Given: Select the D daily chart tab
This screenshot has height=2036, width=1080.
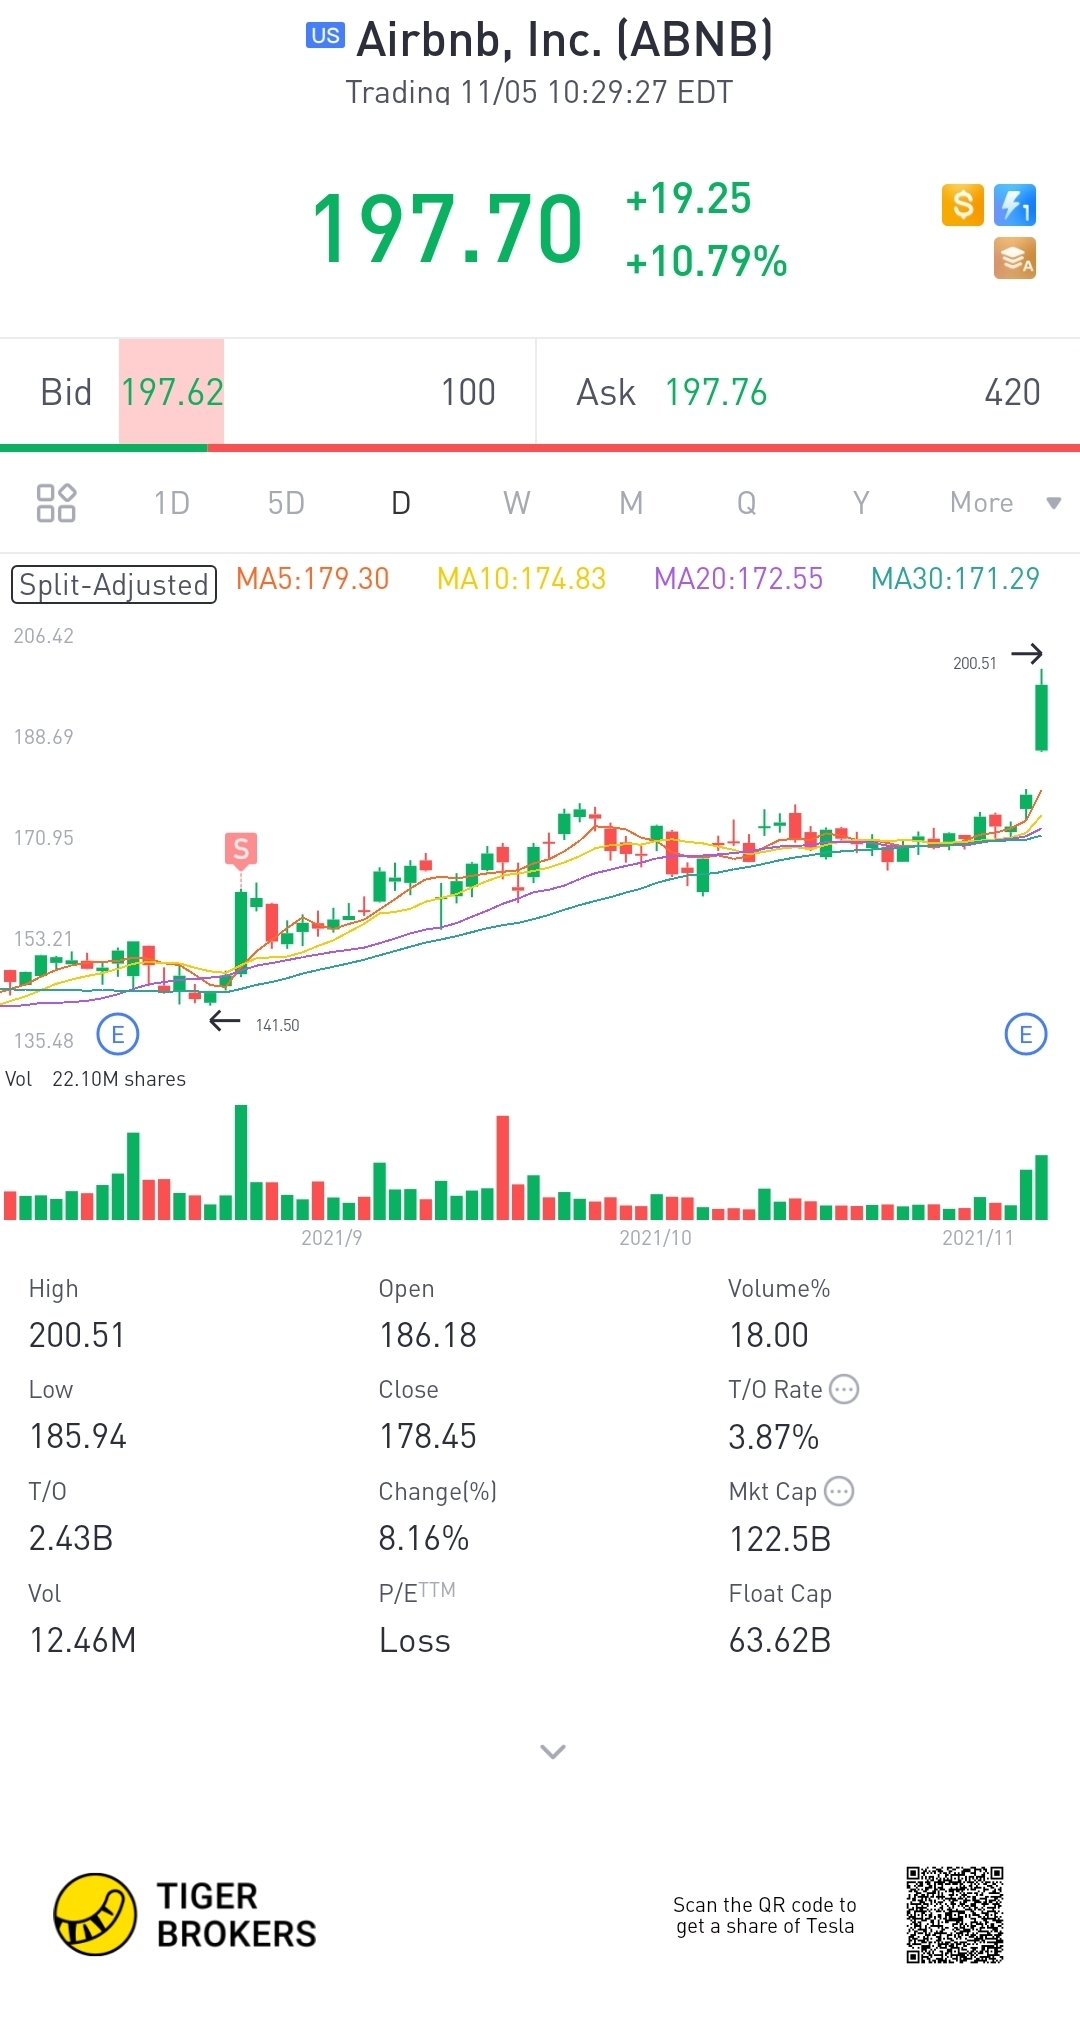Looking at the screenshot, I should (x=401, y=503).
